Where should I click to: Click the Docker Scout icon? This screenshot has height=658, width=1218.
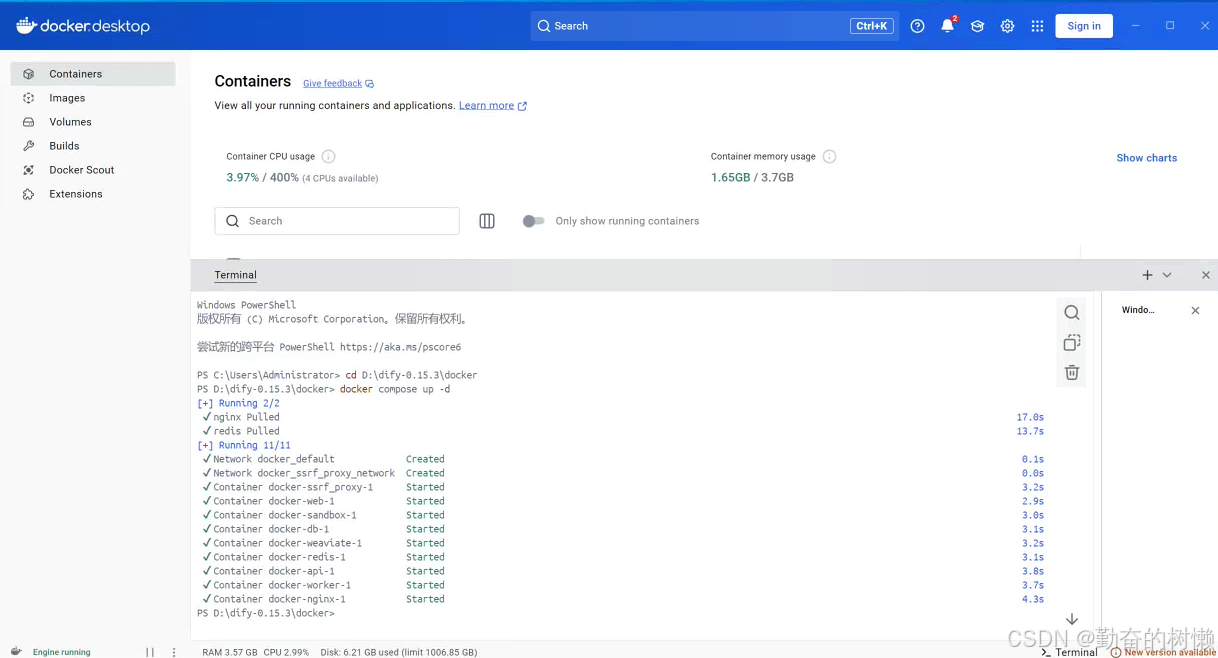click(x=29, y=170)
